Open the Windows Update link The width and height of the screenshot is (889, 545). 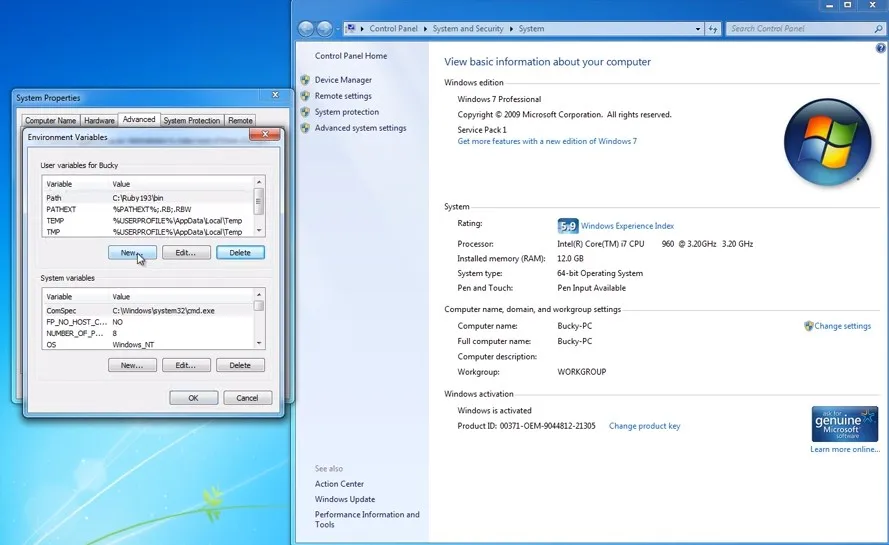coord(345,499)
